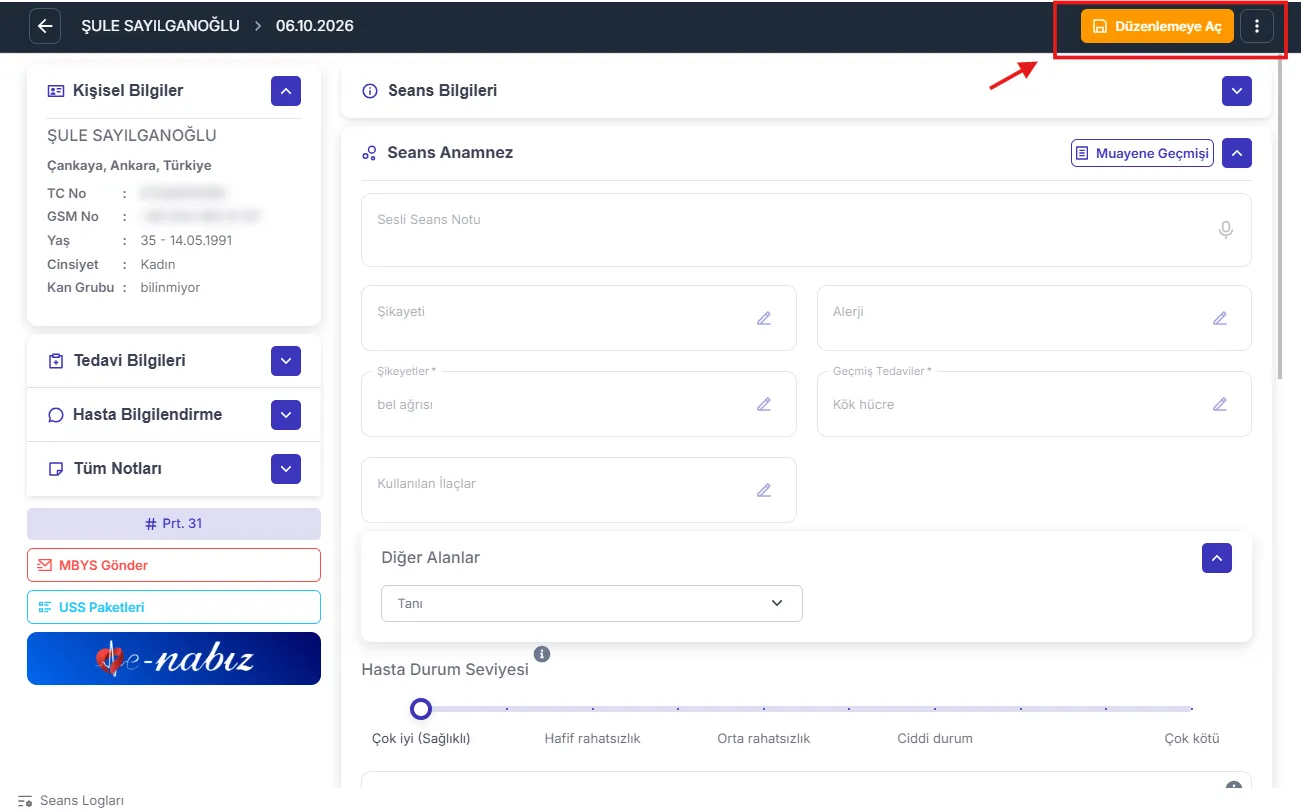Image resolution: width=1301 pixels, height=812 pixels.
Task: Expand the Tedavi Bilgileri section
Action: click(x=286, y=361)
